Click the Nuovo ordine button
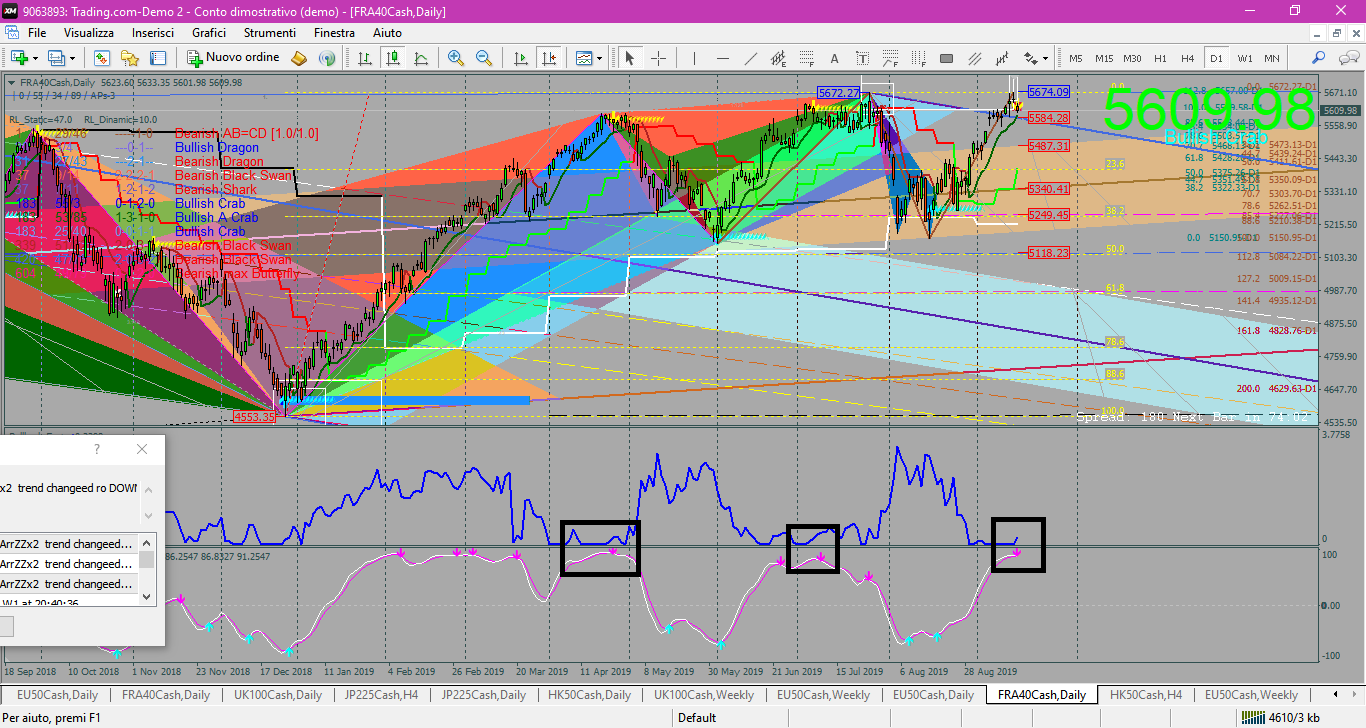Viewport: 1366px width, 728px height. (233, 58)
